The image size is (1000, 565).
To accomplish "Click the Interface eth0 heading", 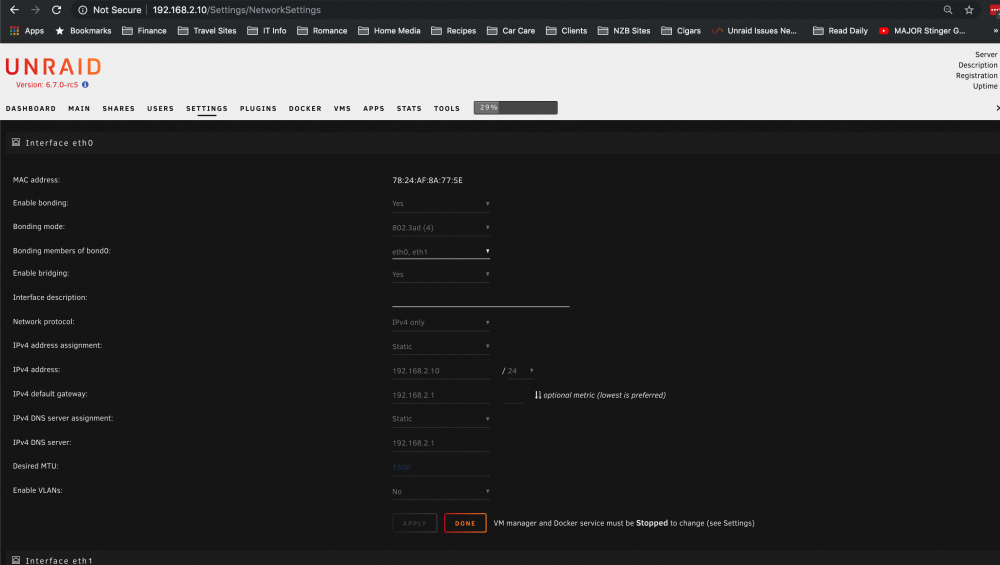I will tap(59, 143).
